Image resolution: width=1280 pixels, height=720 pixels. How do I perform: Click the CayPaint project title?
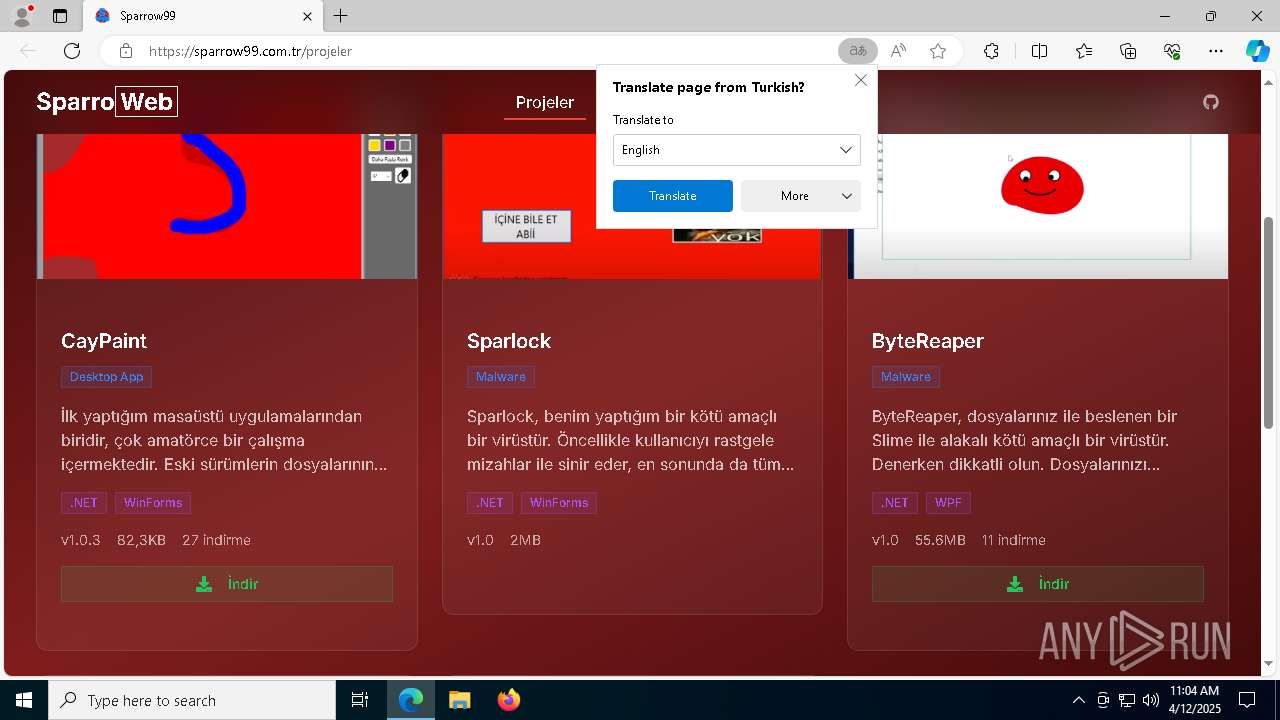(x=104, y=341)
